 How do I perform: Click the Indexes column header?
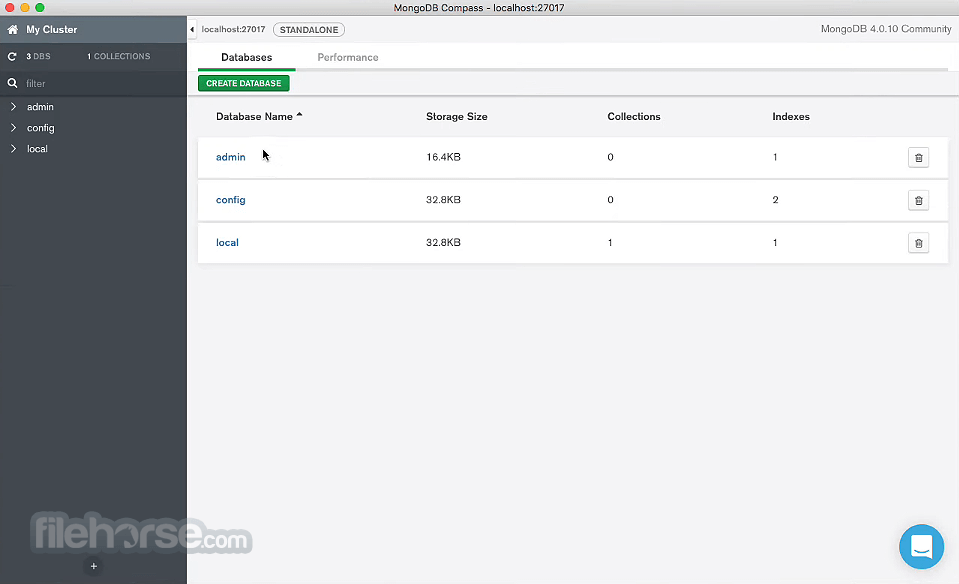point(791,117)
